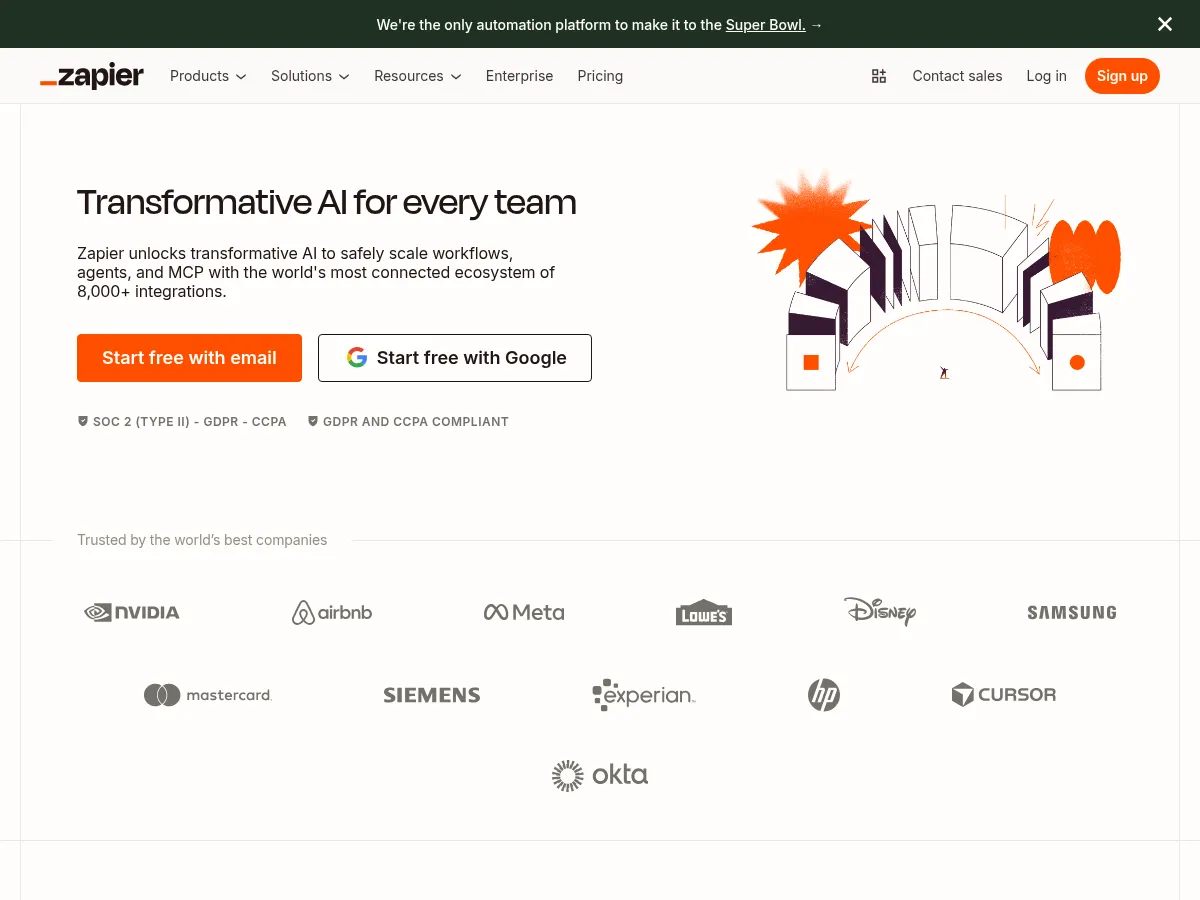Viewport: 1200px width, 900px height.
Task: Click the orange Sign up button
Action: tap(1122, 76)
